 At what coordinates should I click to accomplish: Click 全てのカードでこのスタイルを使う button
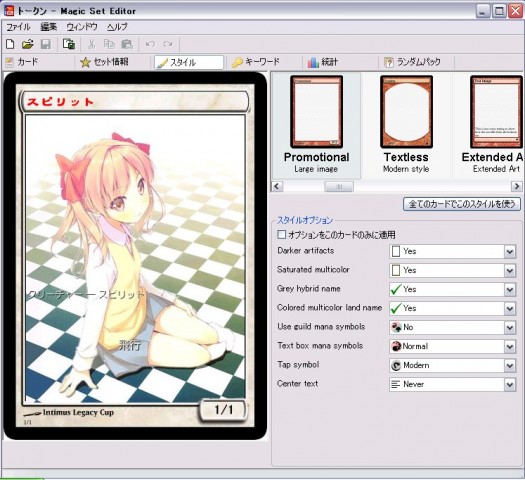[462, 204]
